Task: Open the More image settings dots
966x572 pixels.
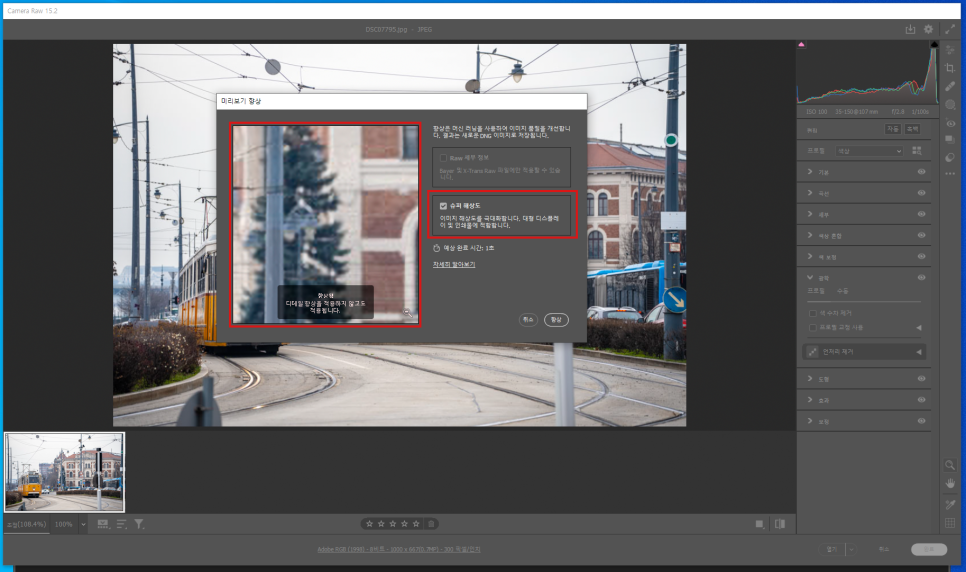Action: tap(950, 174)
